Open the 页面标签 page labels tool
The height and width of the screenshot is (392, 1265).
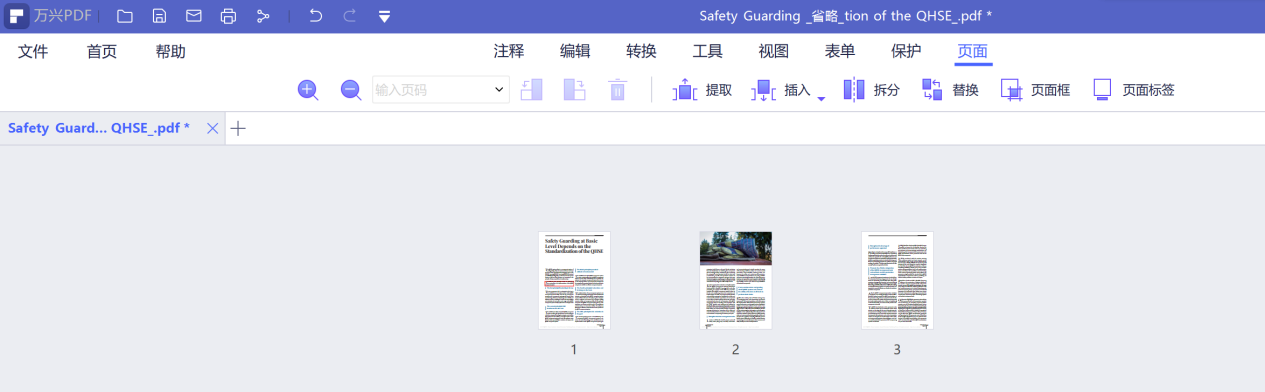click(x=1133, y=90)
